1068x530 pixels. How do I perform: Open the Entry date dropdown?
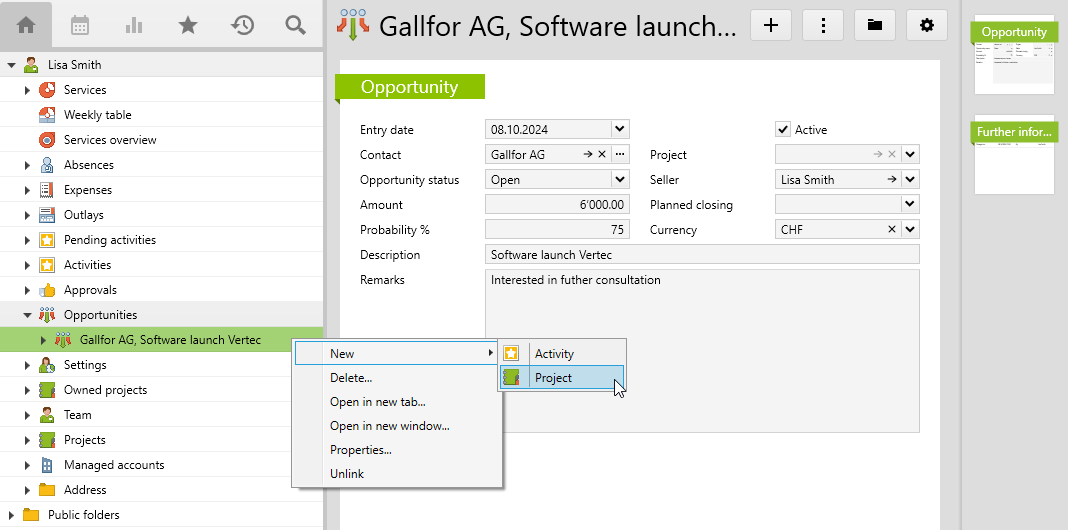click(x=620, y=130)
